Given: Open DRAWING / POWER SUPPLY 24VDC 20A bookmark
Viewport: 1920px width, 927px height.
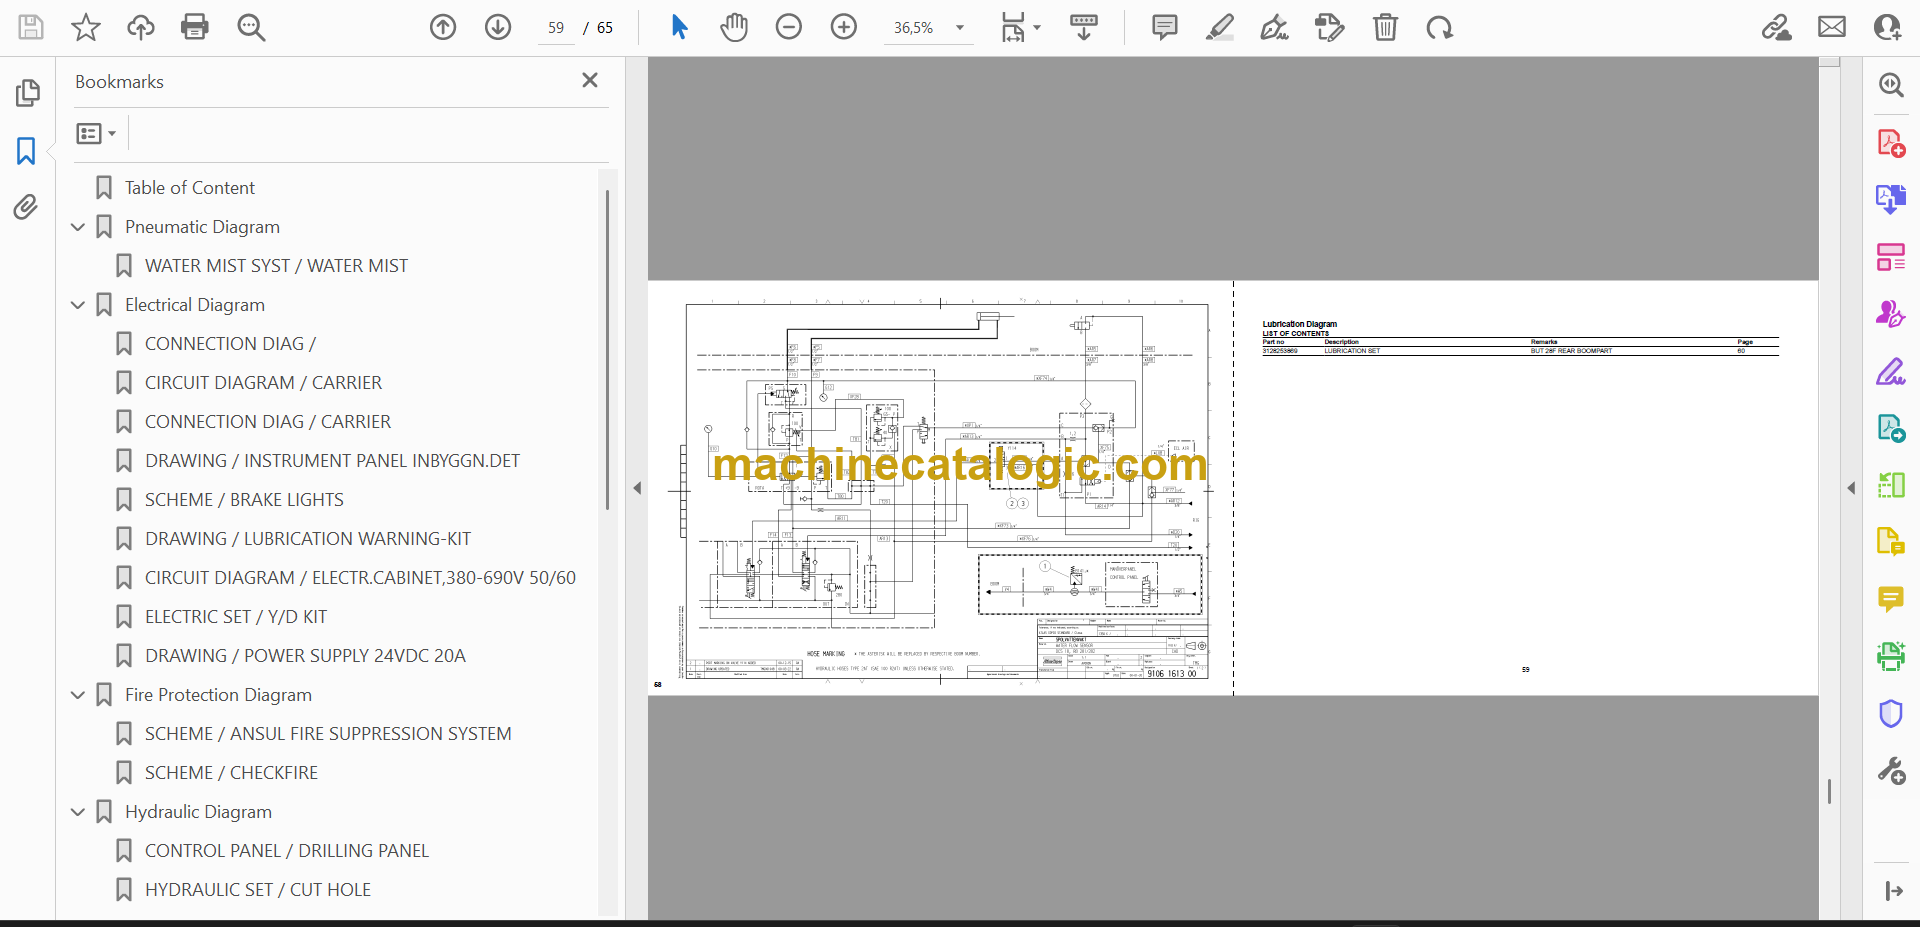Looking at the screenshot, I should point(305,656).
